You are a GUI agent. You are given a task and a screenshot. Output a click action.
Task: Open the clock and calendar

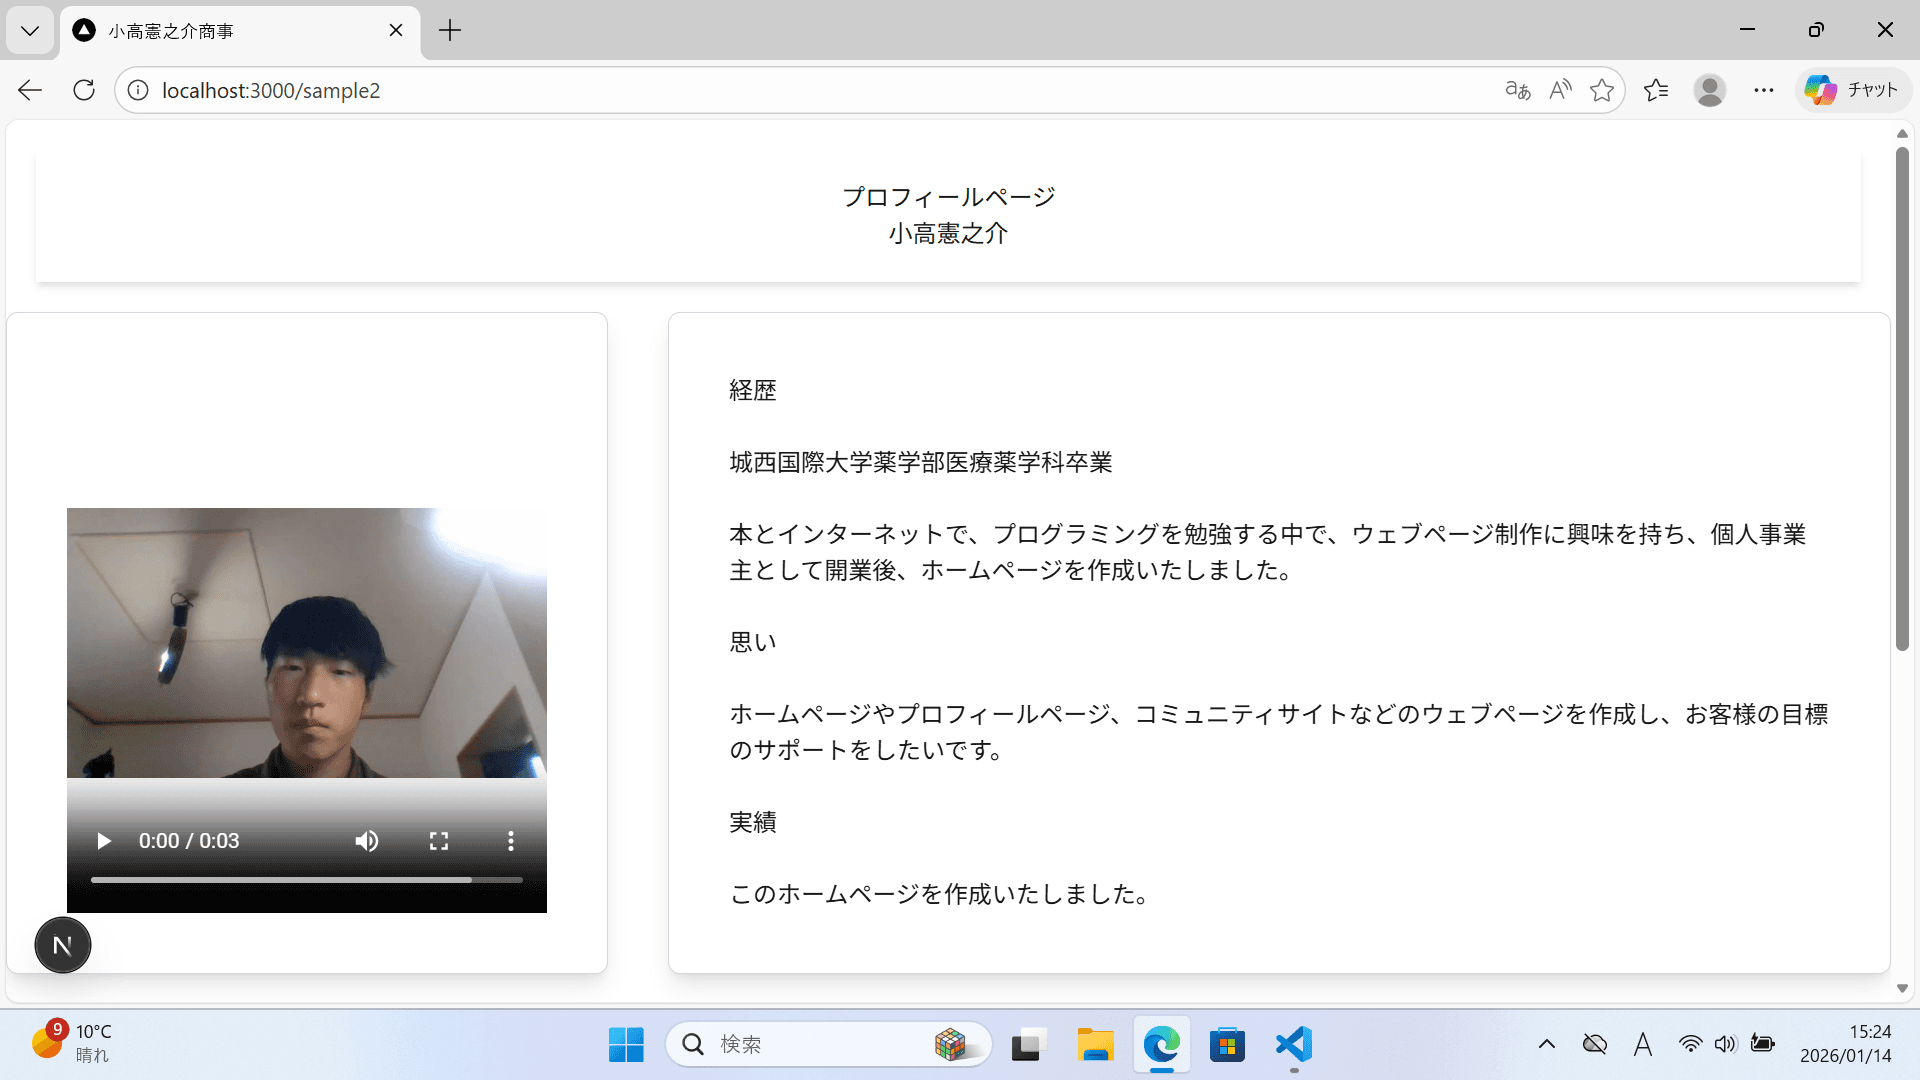pyautogui.click(x=1846, y=1044)
